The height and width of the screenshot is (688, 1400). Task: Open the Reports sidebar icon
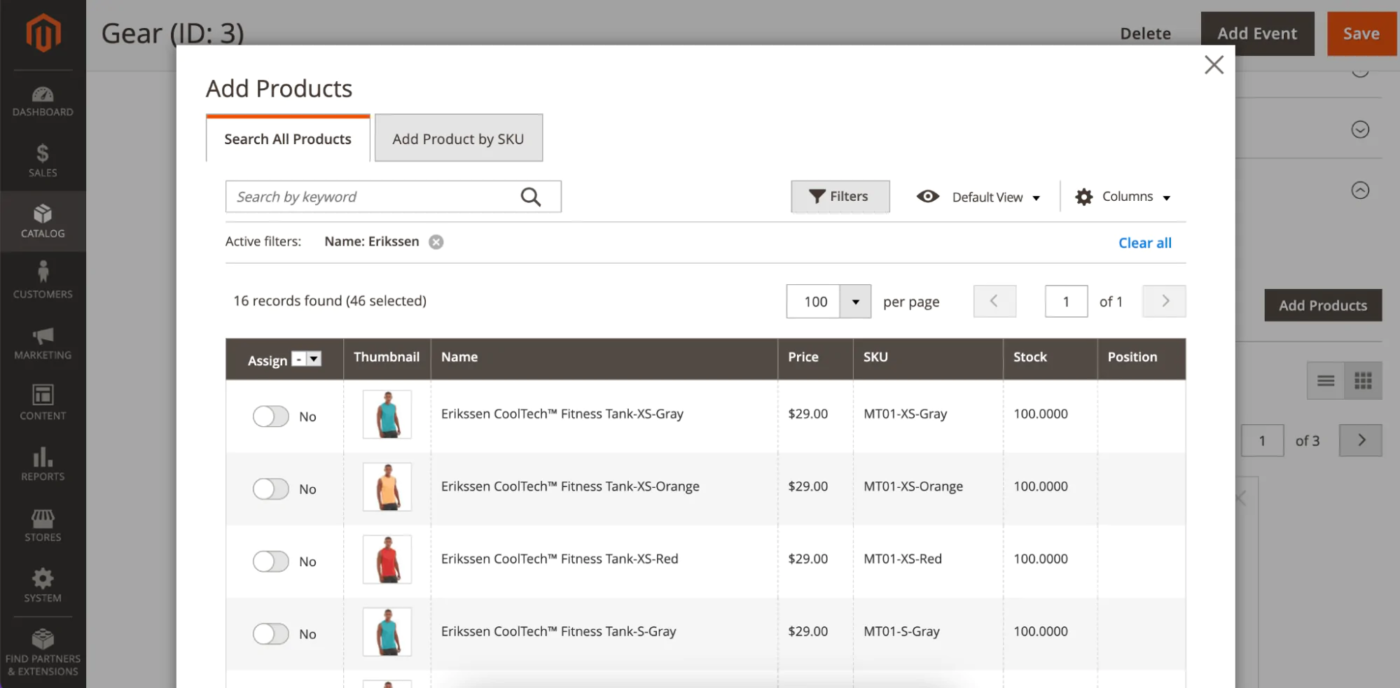42,464
